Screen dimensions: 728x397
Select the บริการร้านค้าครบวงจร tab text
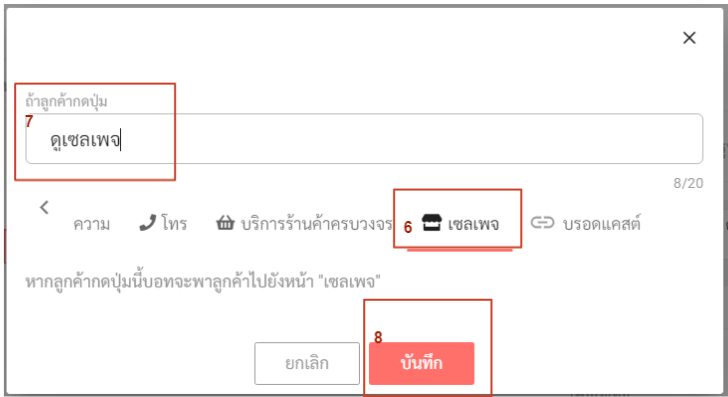316,224
